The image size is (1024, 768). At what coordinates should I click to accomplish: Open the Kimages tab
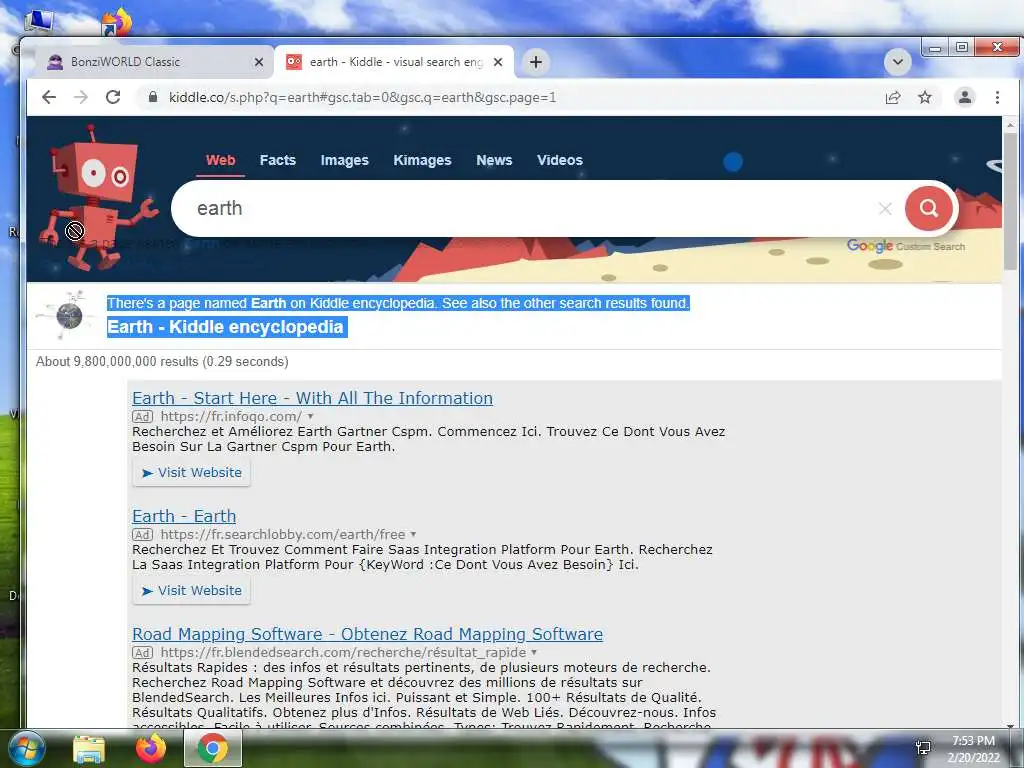coord(422,160)
